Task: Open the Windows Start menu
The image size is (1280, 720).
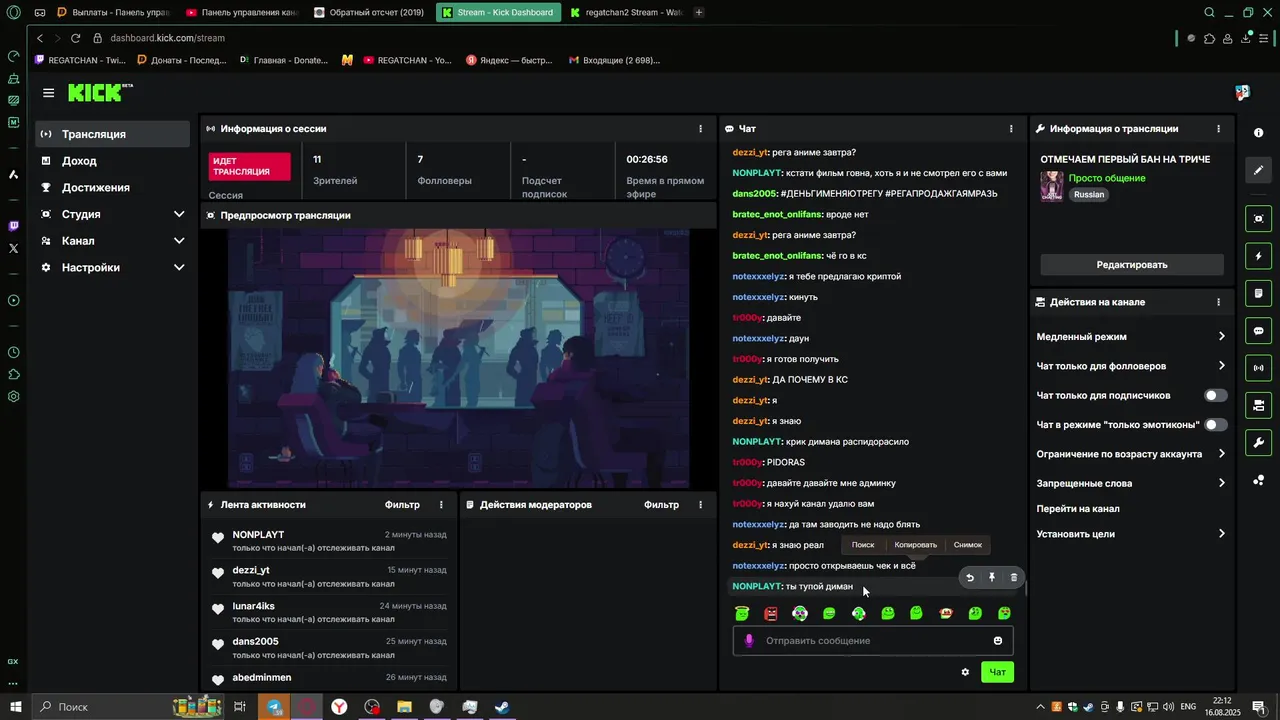Action: coord(15,707)
